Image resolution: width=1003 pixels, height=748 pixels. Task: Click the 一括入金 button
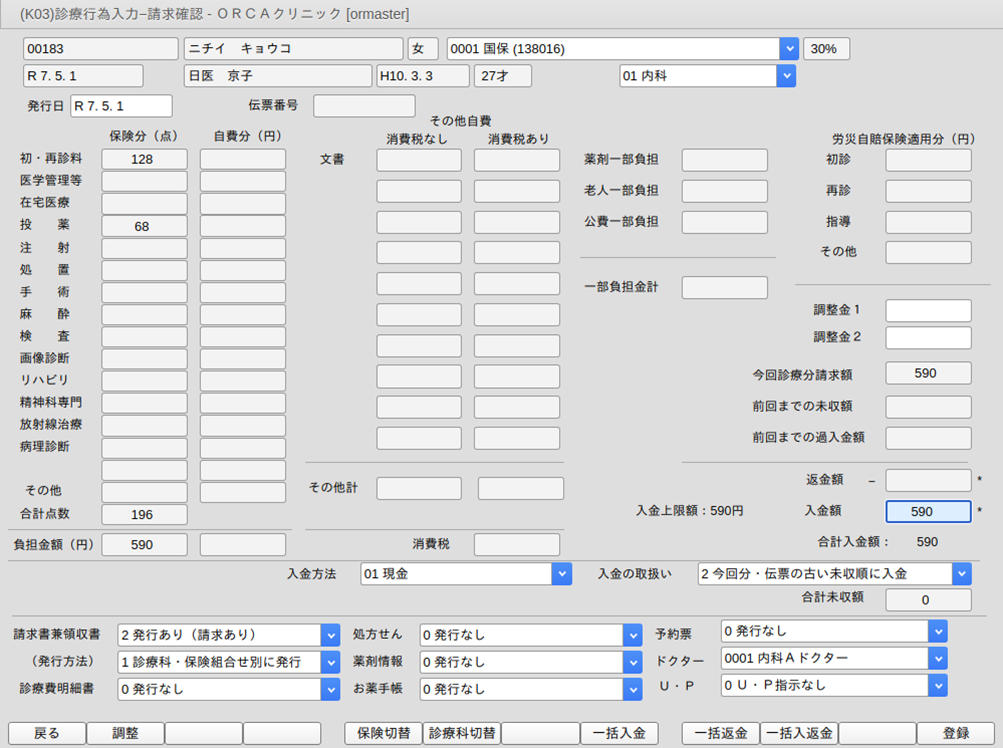(619, 733)
